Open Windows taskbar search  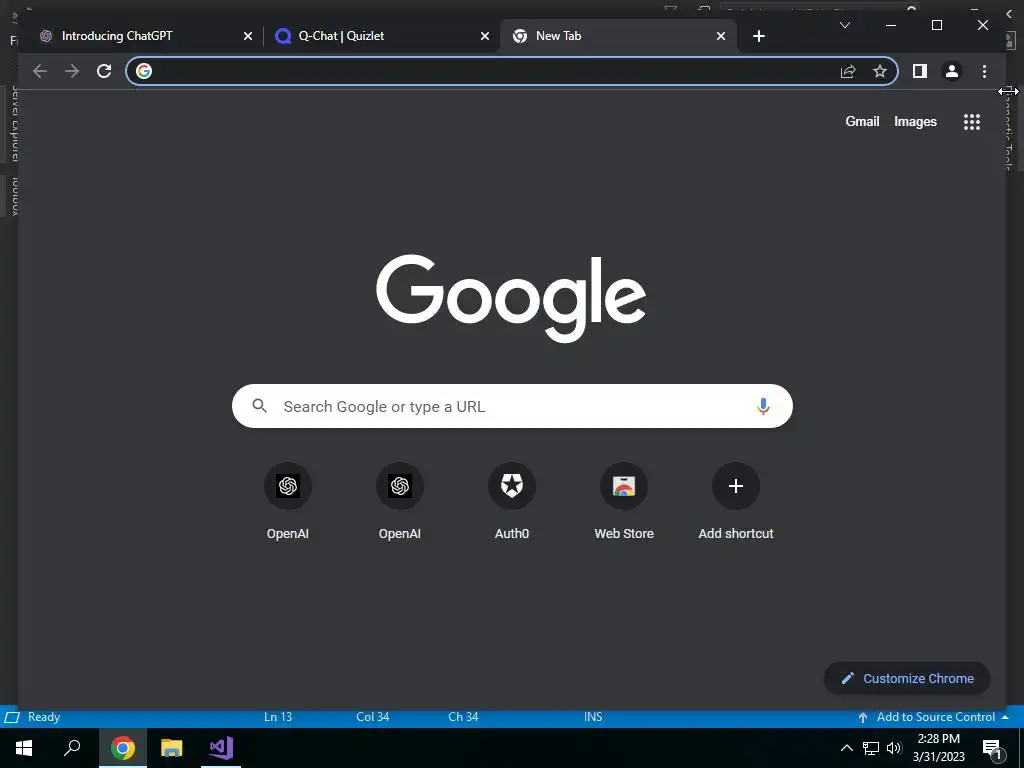[x=72, y=748]
